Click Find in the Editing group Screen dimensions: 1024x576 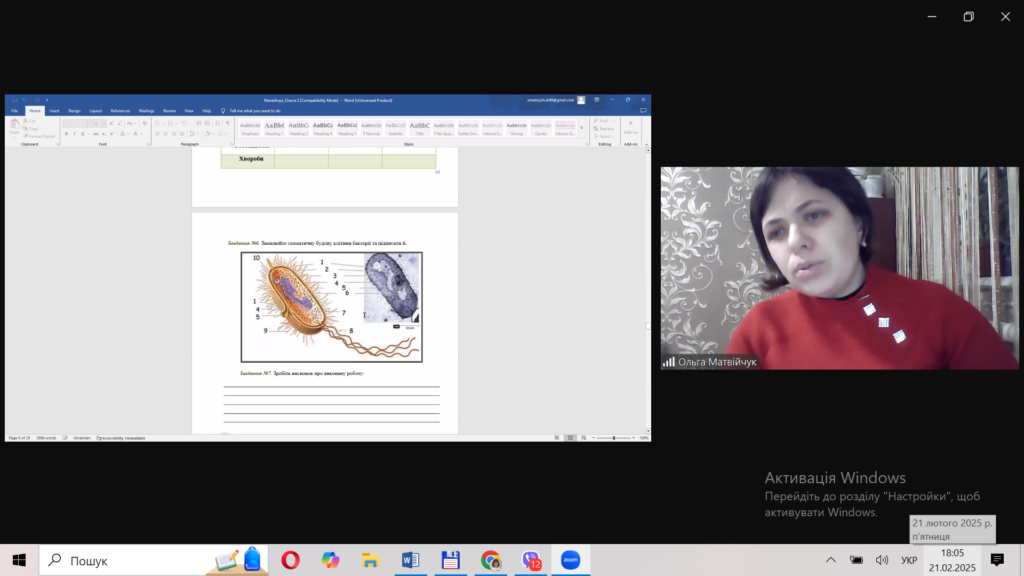[x=601, y=121]
